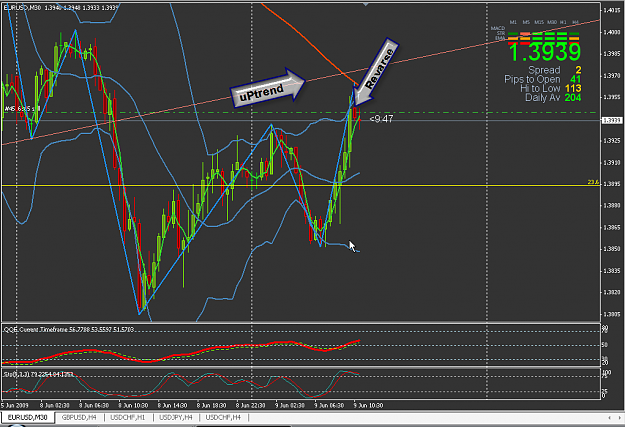Click the M1 timeframe label in signal panel
The height and width of the screenshot is (427, 625).
(513, 22)
